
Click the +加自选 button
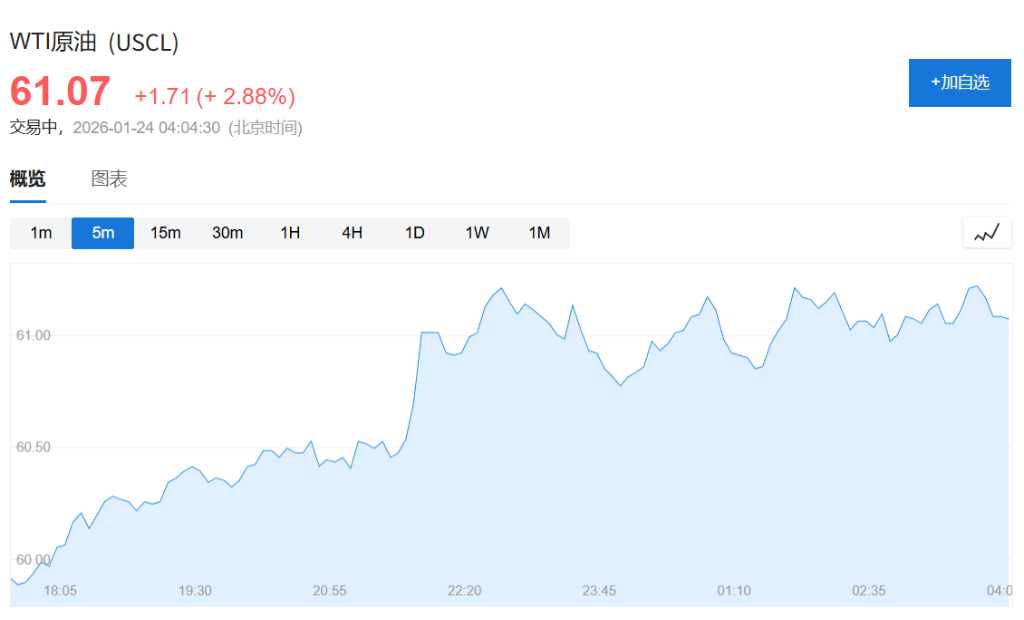[x=959, y=82]
